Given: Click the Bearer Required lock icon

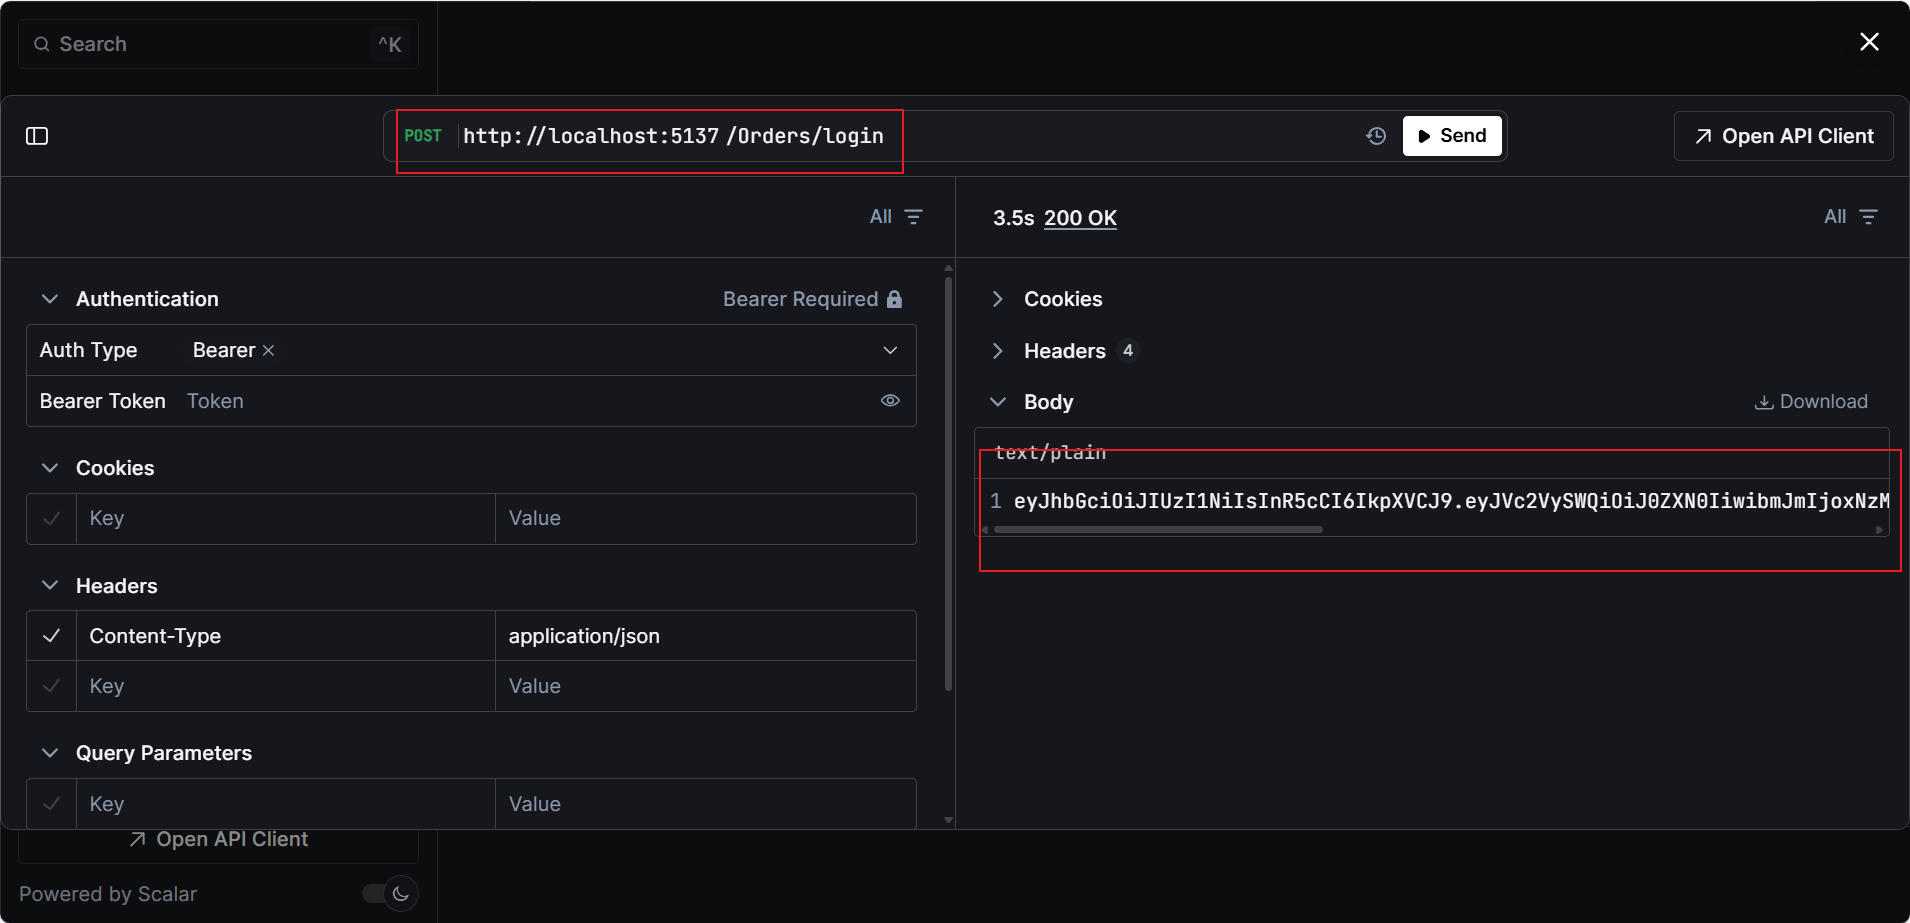Looking at the screenshot, I should pyautogui.click(x=895, y=299).
